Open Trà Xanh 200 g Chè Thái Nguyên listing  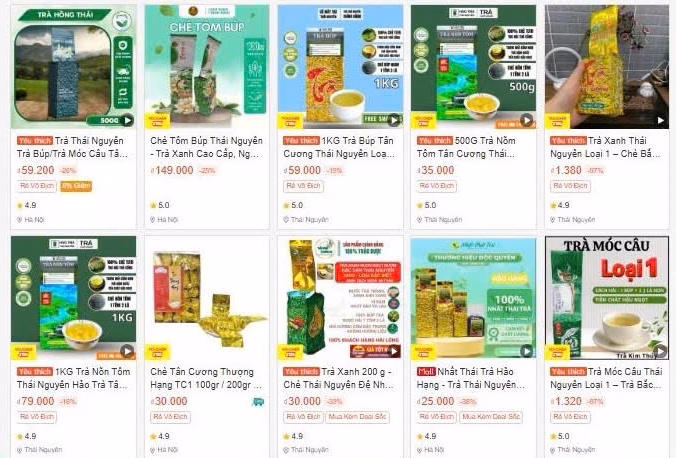click(338, 378)
